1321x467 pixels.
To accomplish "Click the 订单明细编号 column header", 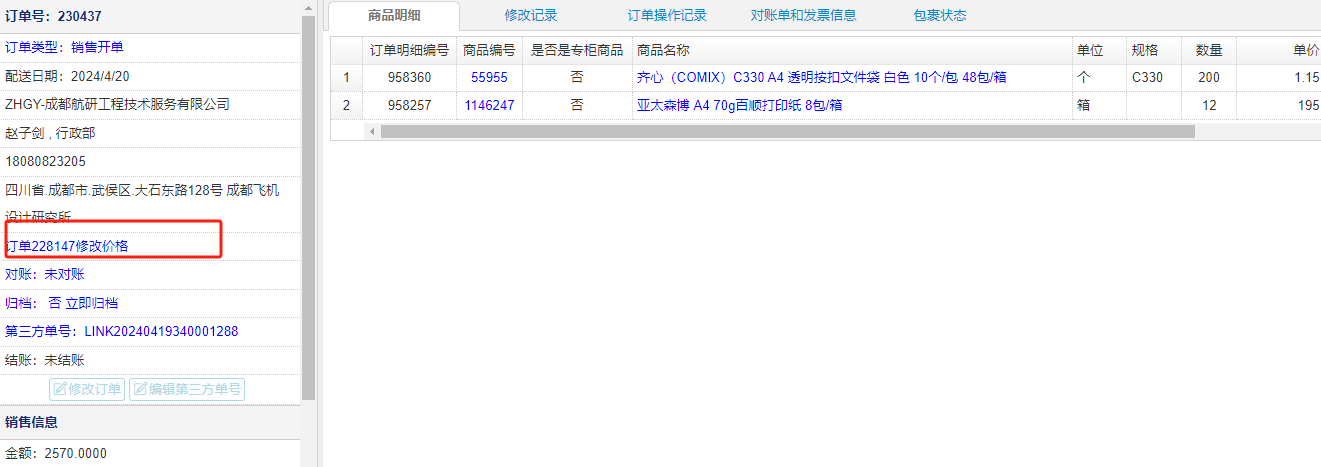I will click(409, 50).
